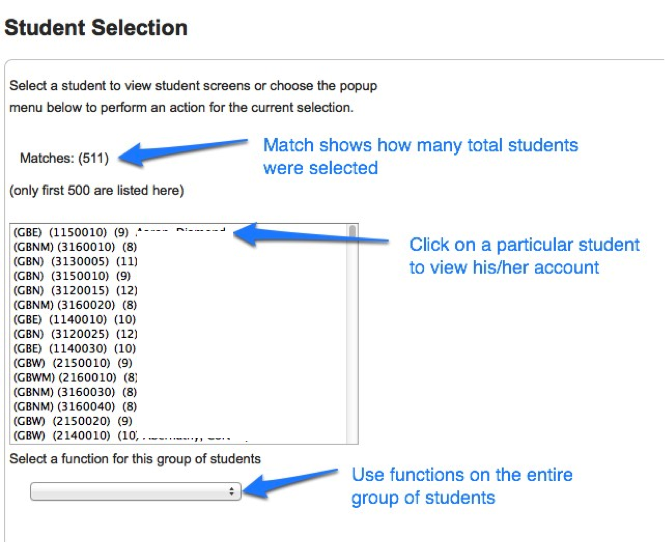
Task: Select student entry (GBNM) (3160010) (8)
Action: [x=75, y=246]
